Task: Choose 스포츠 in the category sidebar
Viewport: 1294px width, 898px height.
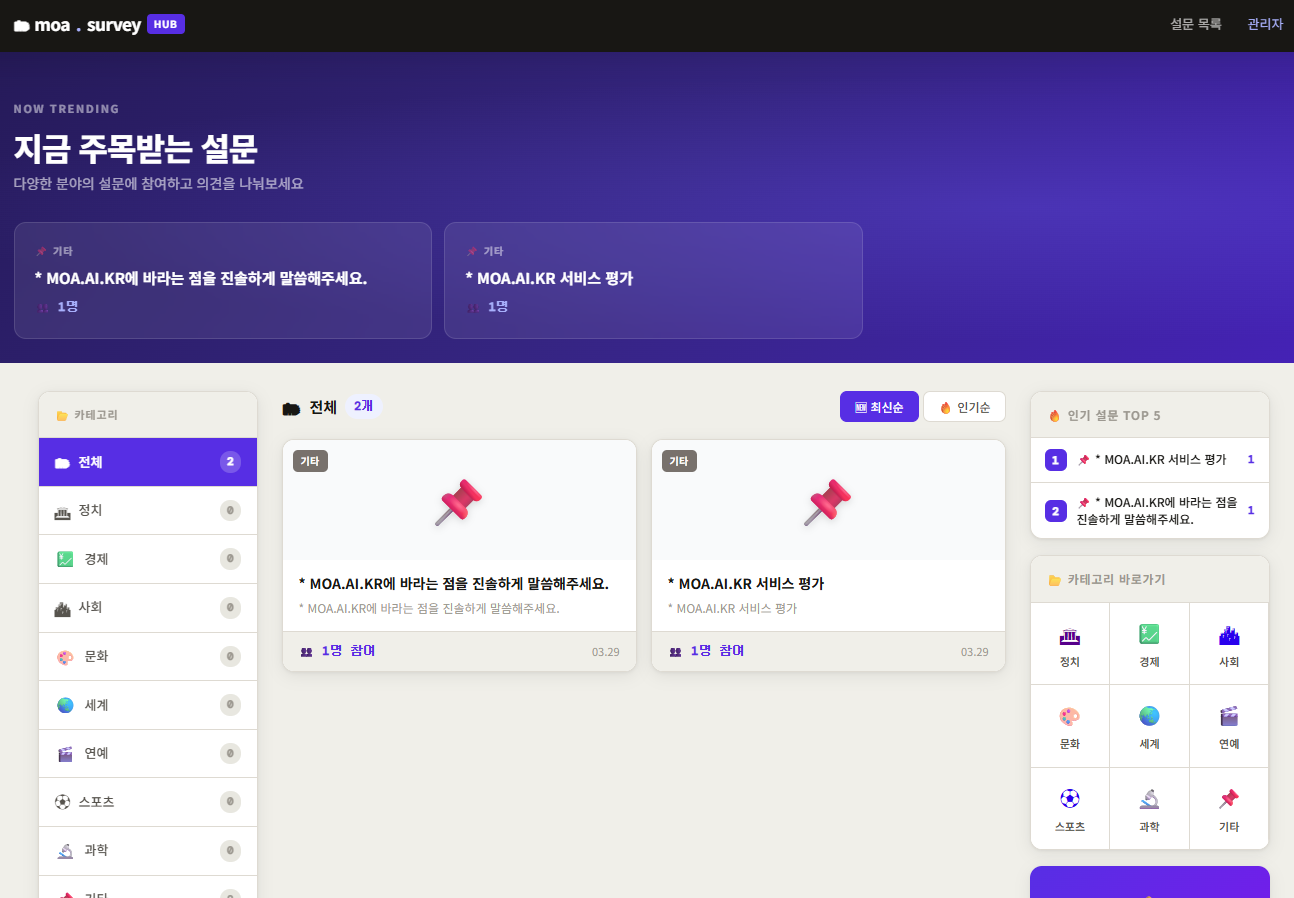Action: click(148, 802)
